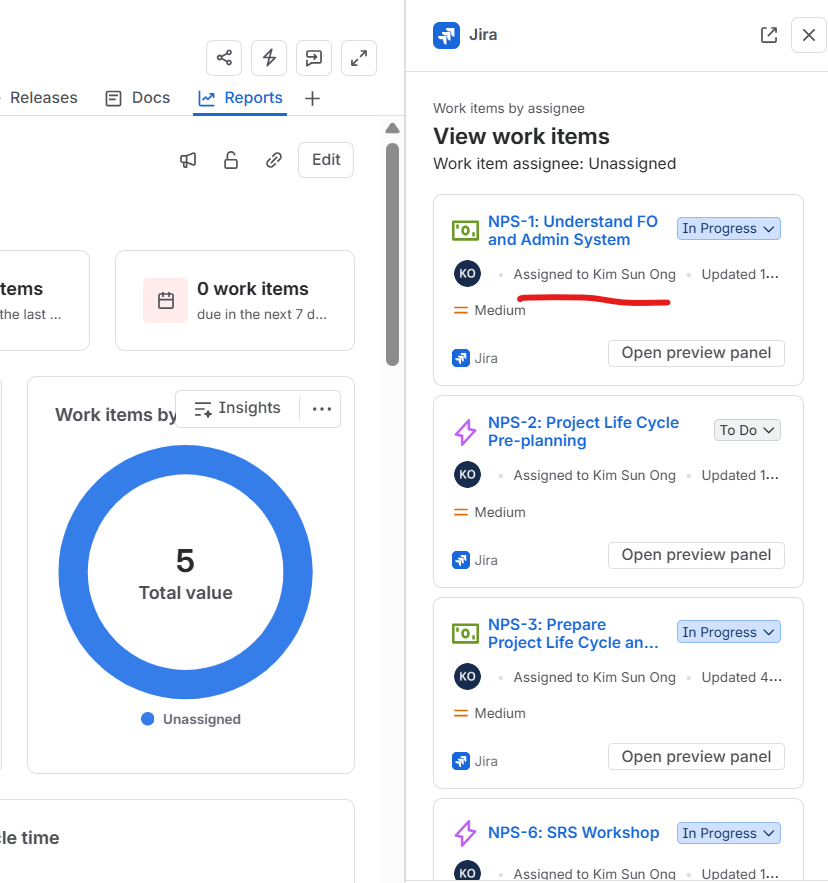Open preview panel for NPS-2
The height and width of the screenshot is (883, 828).
click(x=696, y=555)
